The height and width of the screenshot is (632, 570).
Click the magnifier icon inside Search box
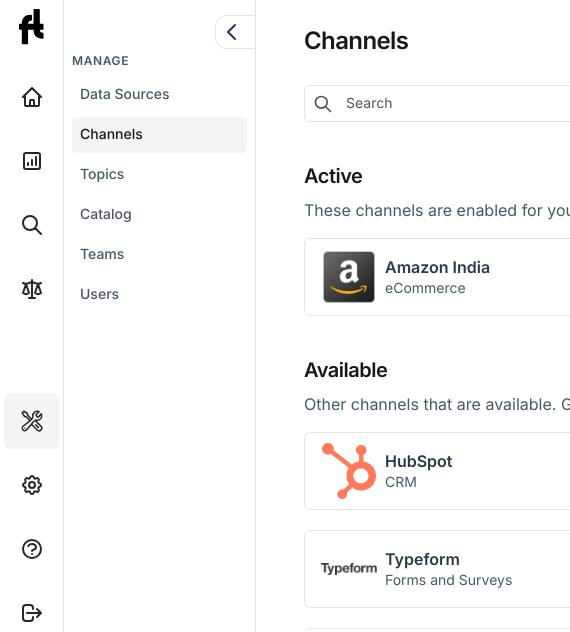[x=323, y=104]
